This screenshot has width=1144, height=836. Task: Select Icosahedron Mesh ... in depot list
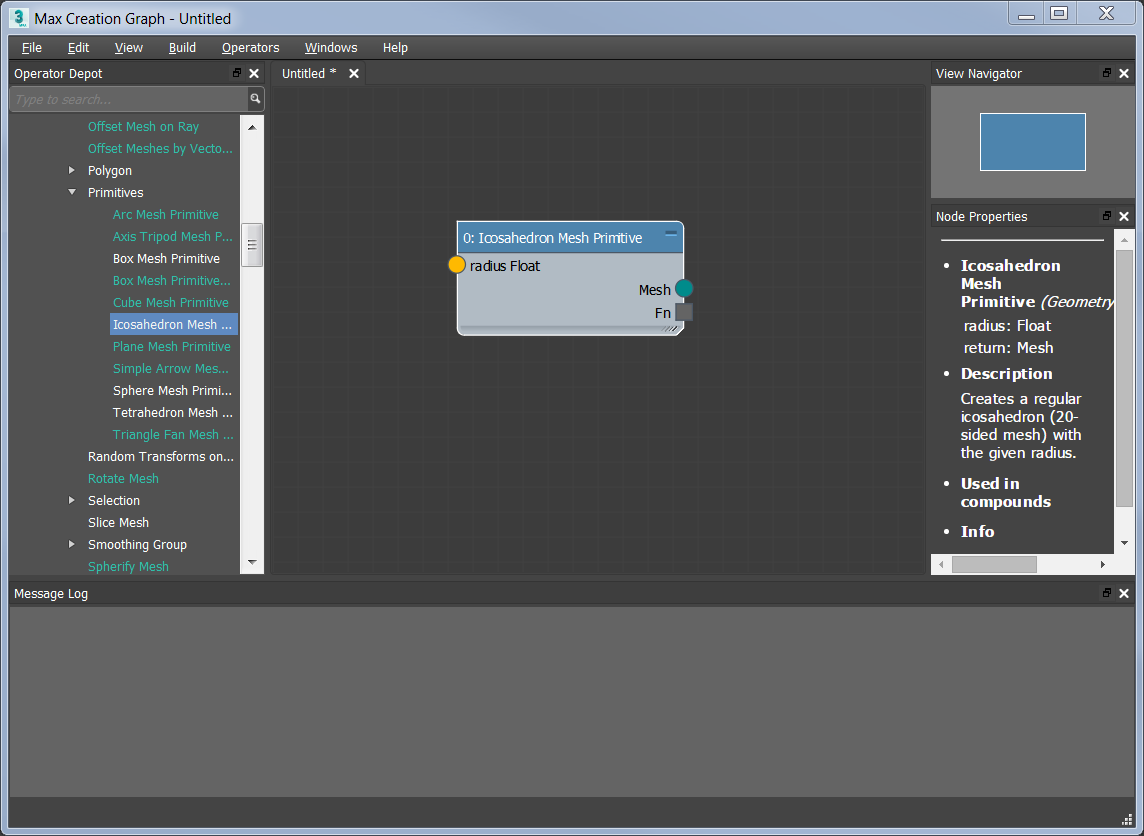coord(174,324)
